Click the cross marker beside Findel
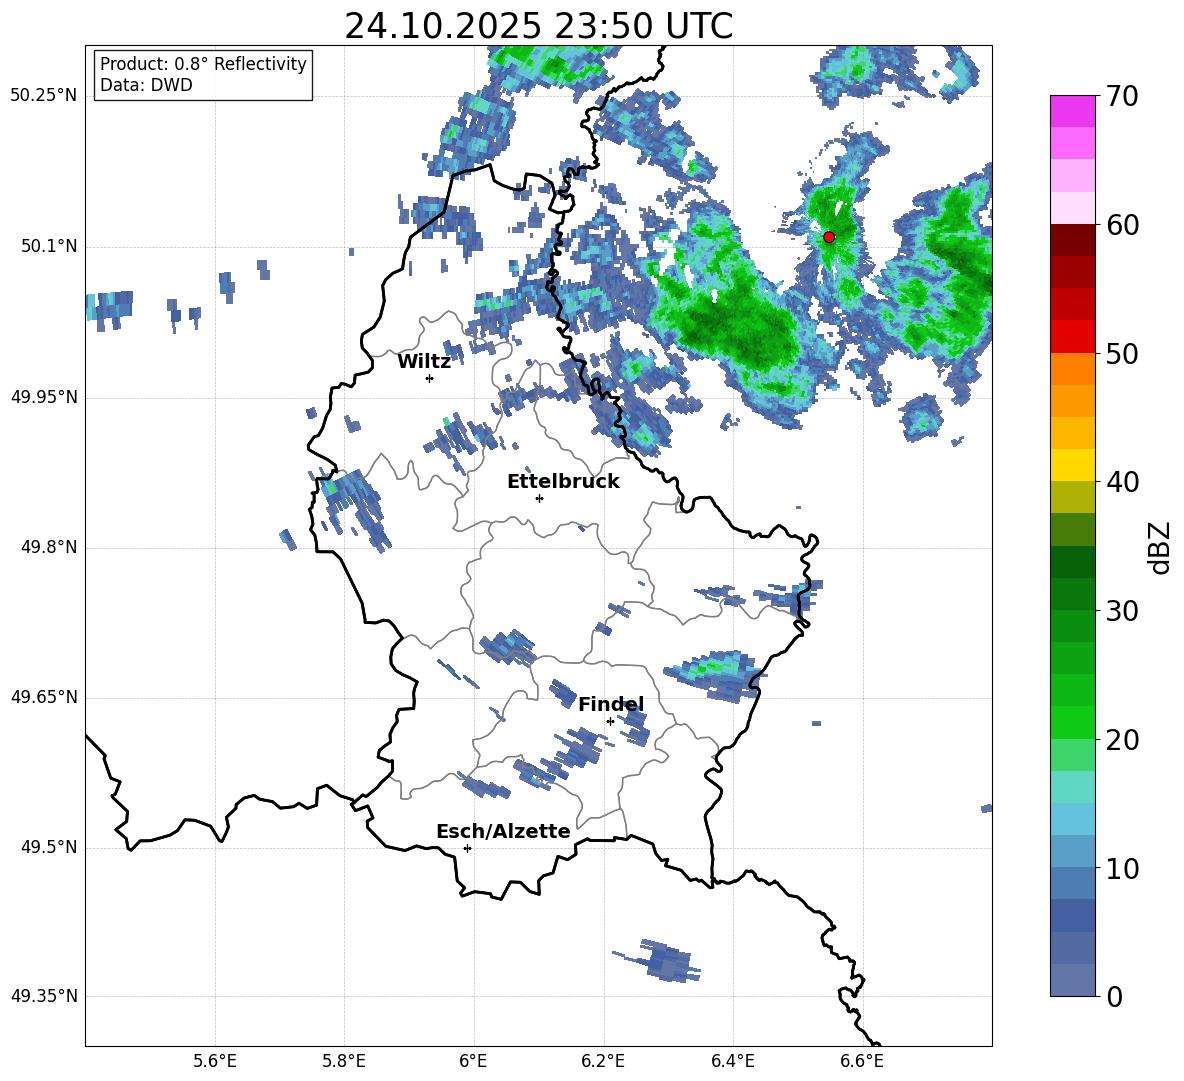Image resolution: width=1184 pixels, height=1081 pixels. click(x=610, y=722)
